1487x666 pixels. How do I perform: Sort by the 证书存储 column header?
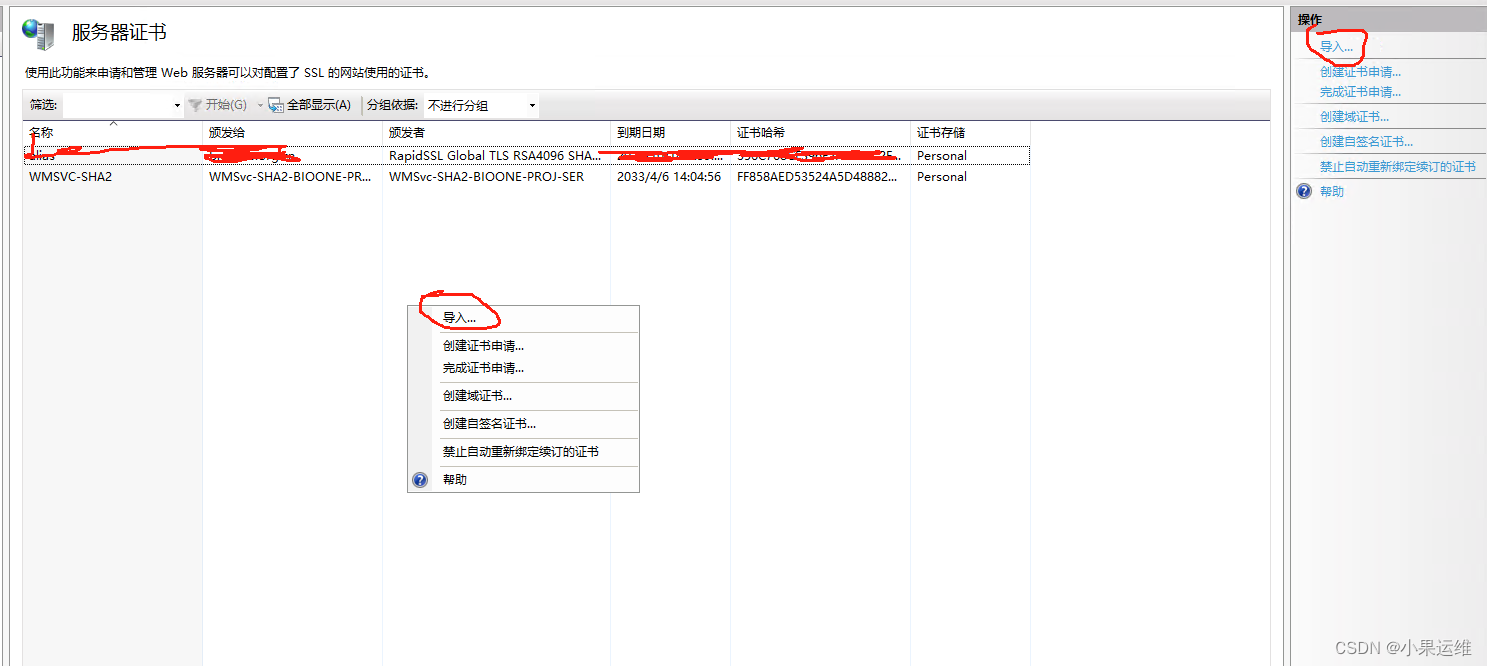[970, 132]
